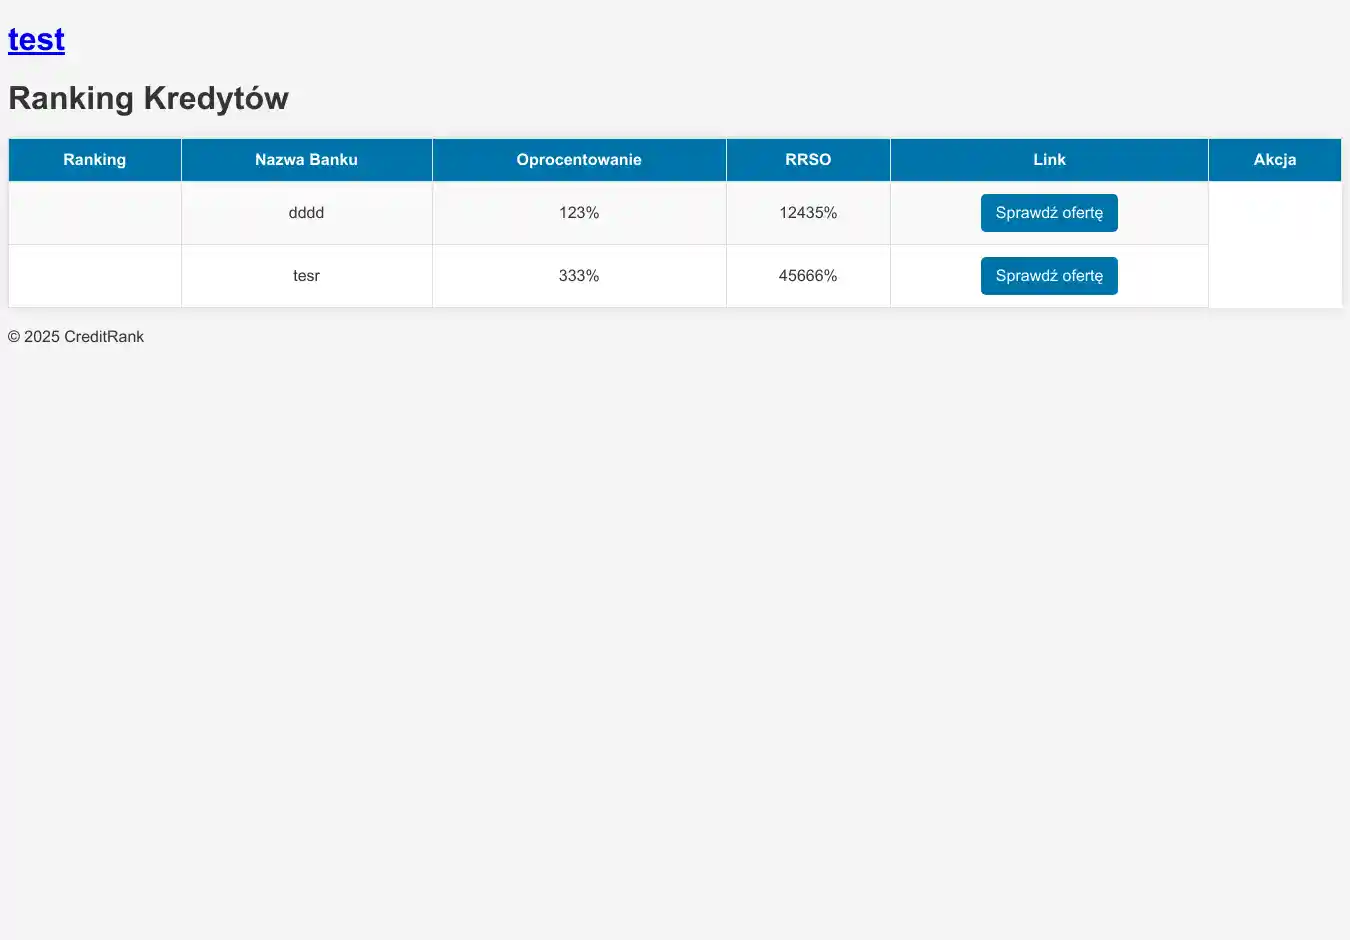Select the 123% interest rate cell
This screenshot has height=940, width=1350.
tap(579, 213)
